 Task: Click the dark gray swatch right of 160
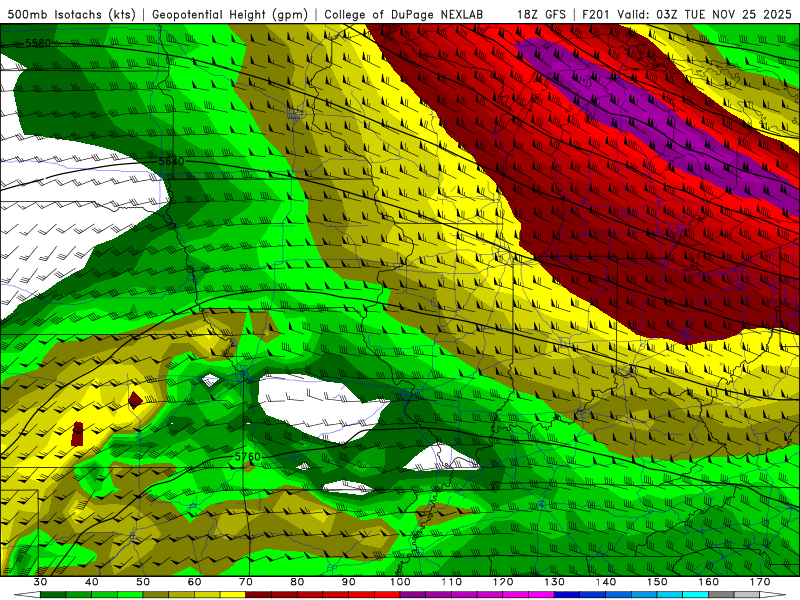721,595
